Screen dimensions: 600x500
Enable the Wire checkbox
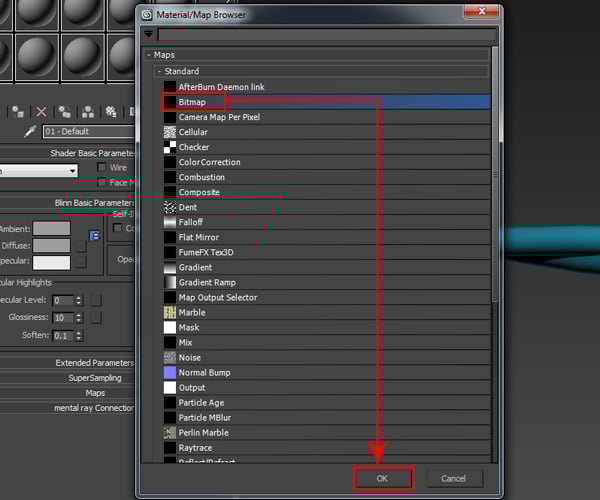102,167
